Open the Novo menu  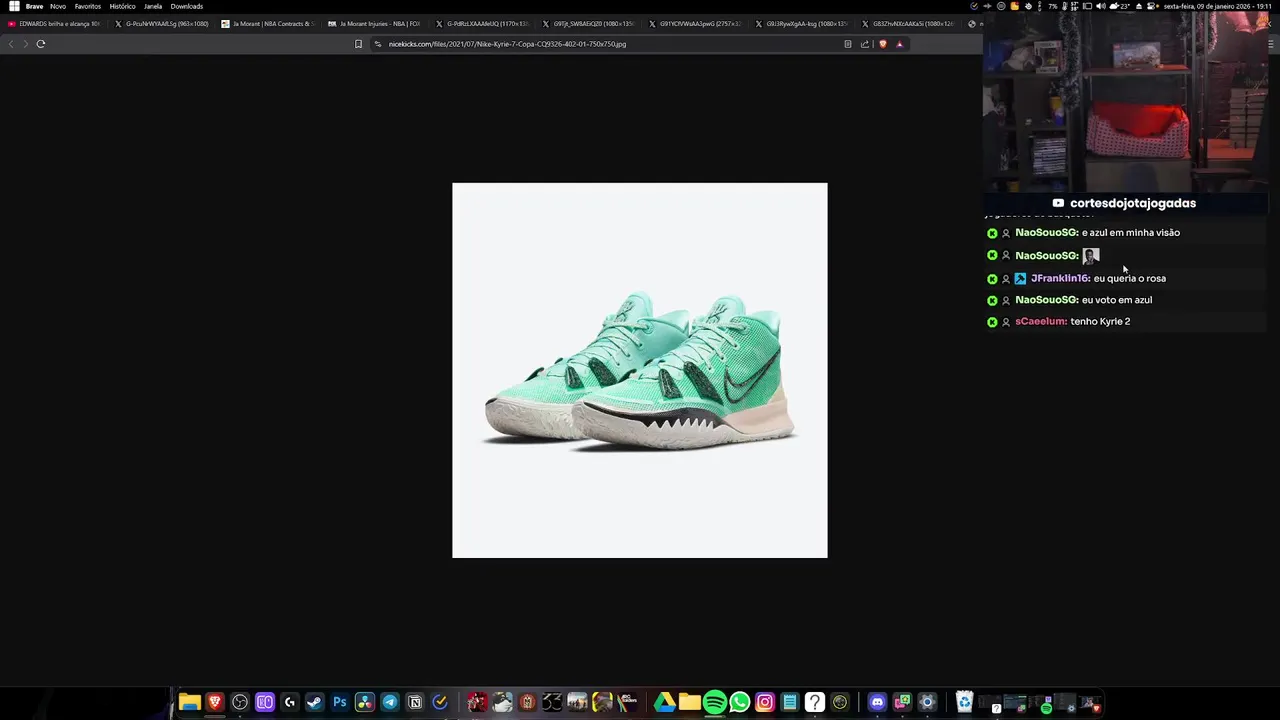point(58,6)
